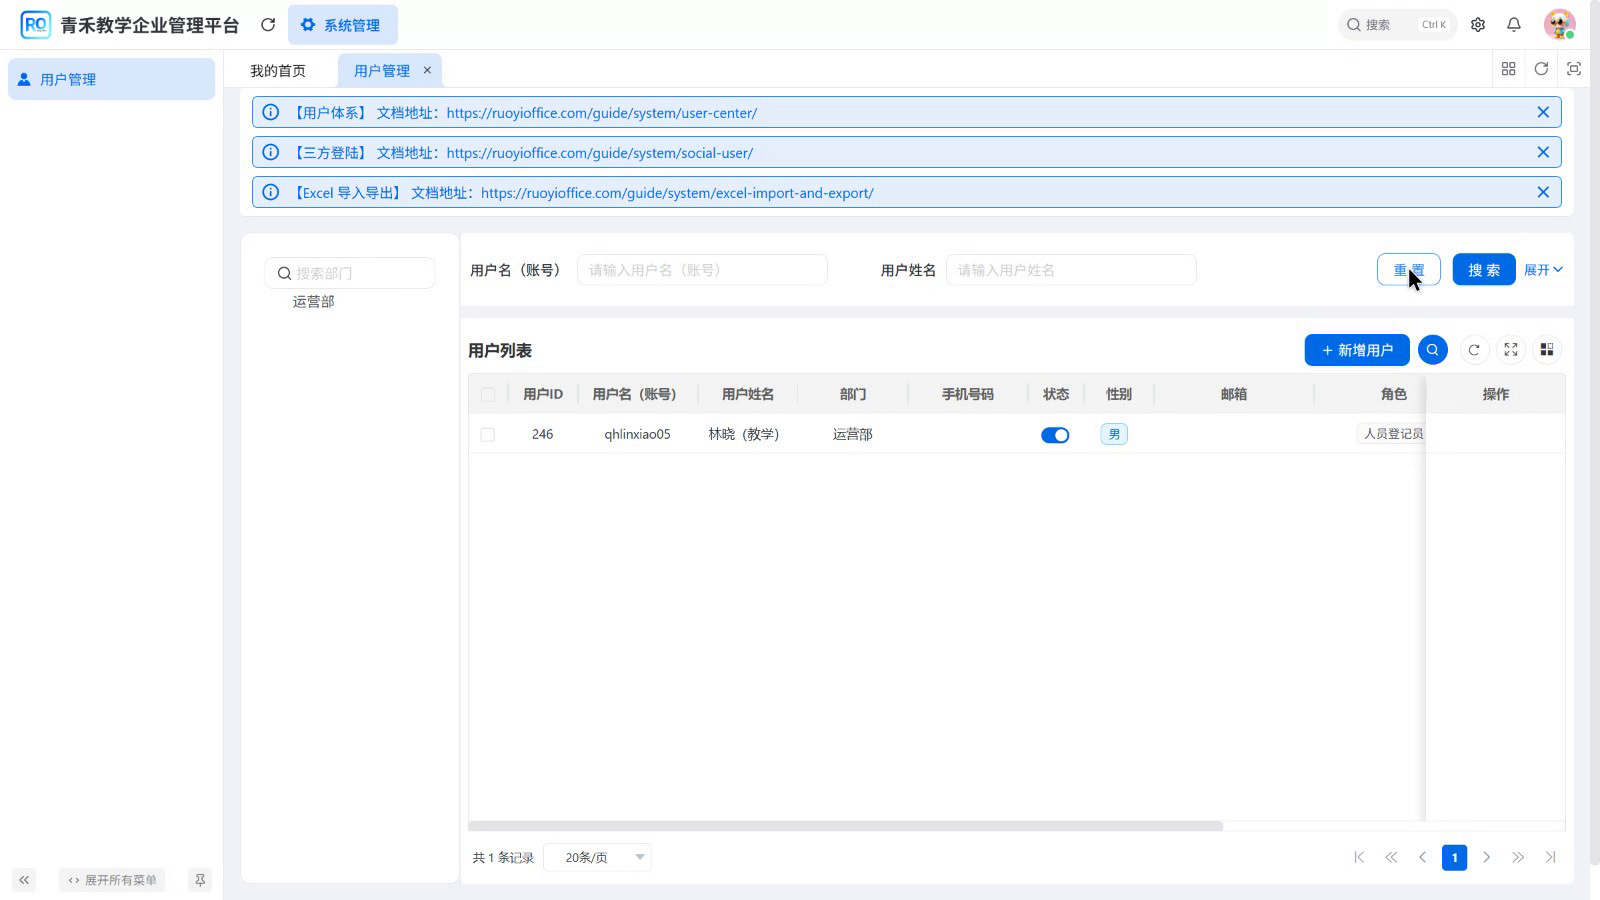Pin the sidebar using pin icon
The width and height of the screenshot is (1600, 900).
click(x=200, y=880)
